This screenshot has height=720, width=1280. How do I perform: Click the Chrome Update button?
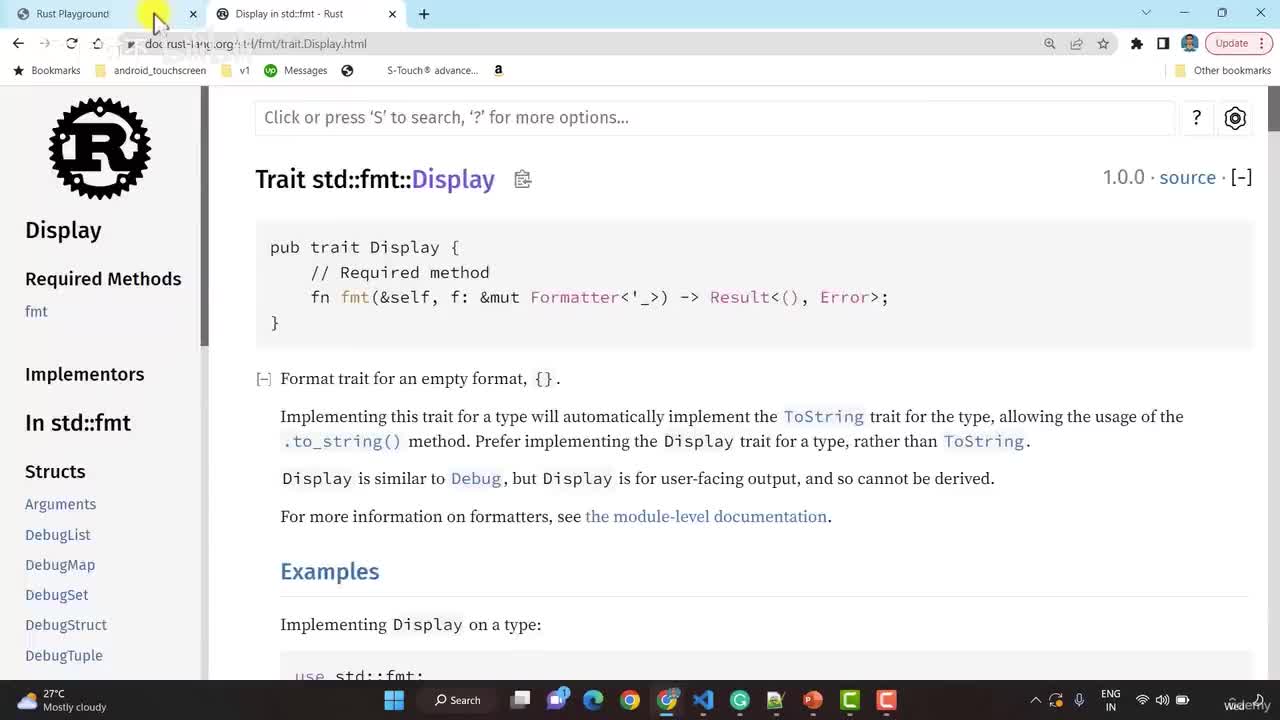click(x=1232, y=44)
